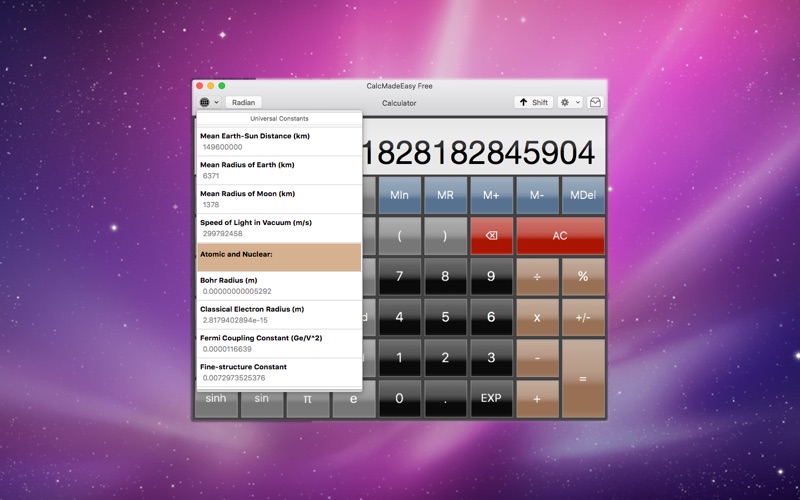Click the globe constants icon
Viewport: 800px width, 500px height.
pyautogui.click(x=205, y=102)
